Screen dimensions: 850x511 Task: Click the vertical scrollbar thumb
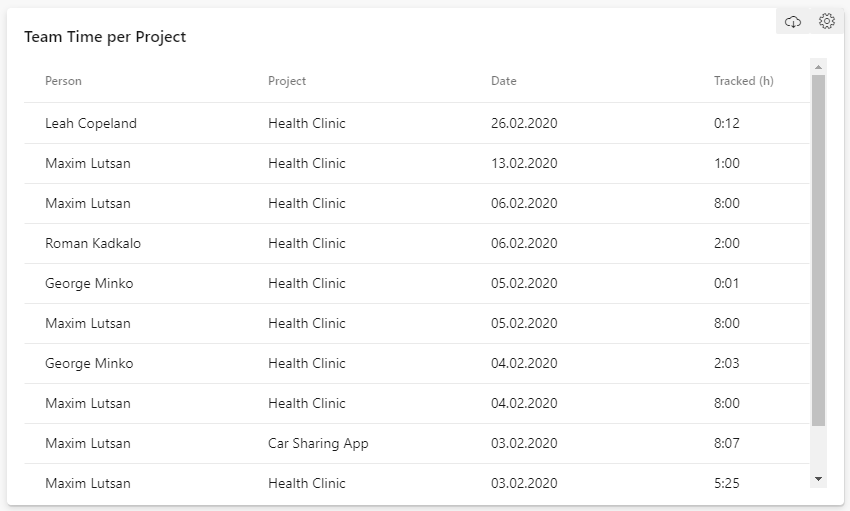point(819,250)
